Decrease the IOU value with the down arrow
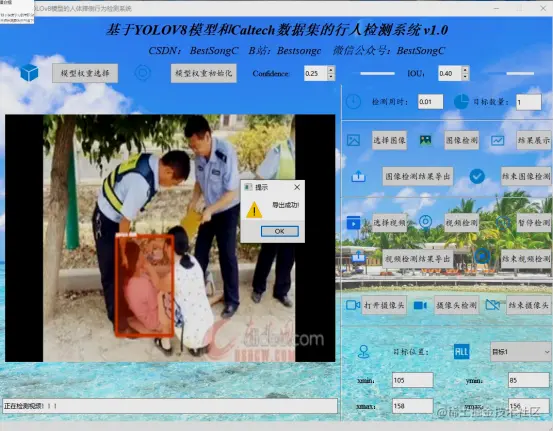Viewport: 554px width, 432px height. tap(465, 77)
